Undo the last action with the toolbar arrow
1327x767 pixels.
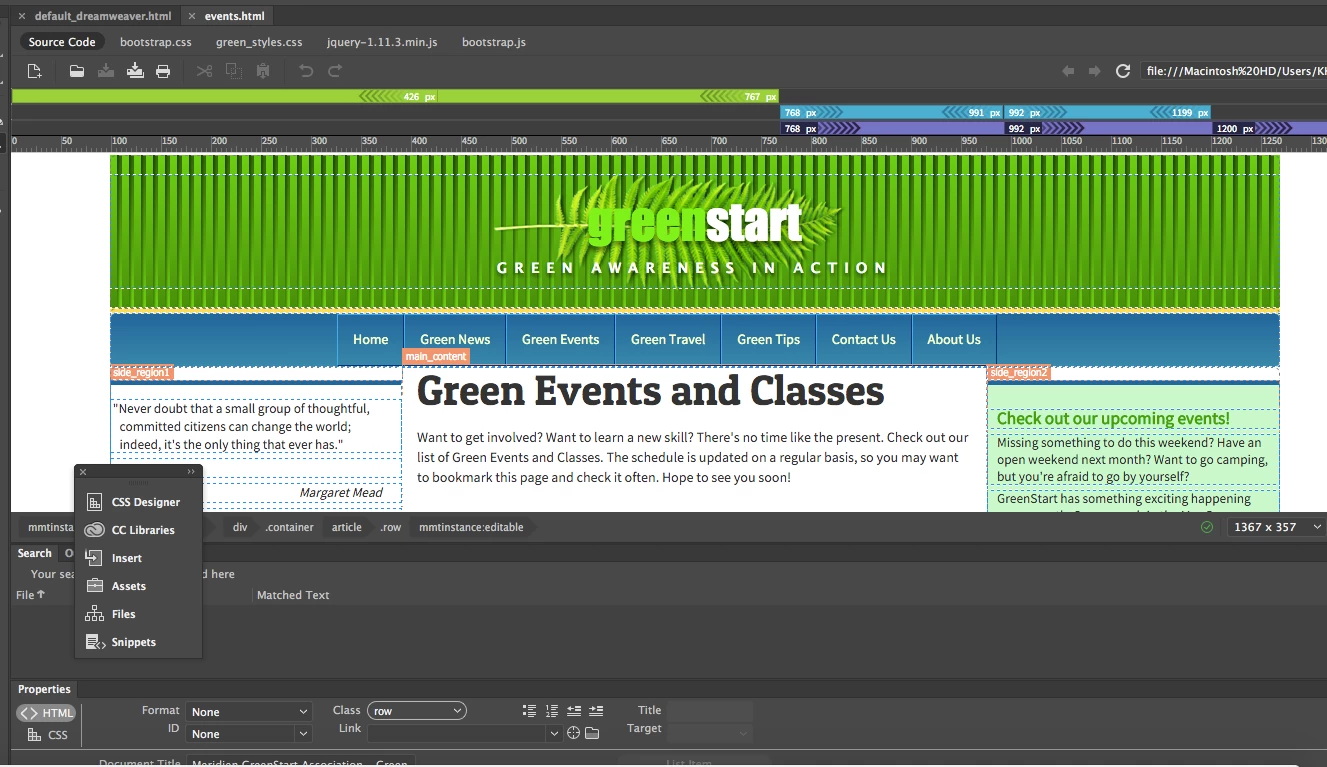pos(306,71)
